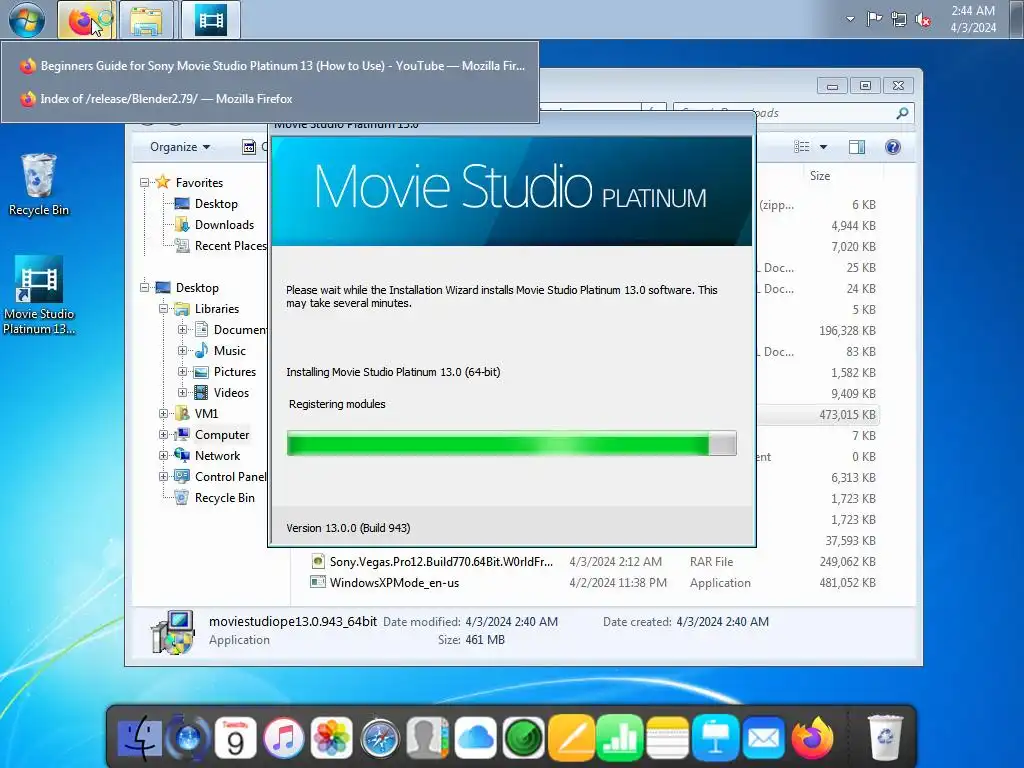Click the change your view icon
The height and width of the screenshot is (768, 1024).
[x=801, y=147]
